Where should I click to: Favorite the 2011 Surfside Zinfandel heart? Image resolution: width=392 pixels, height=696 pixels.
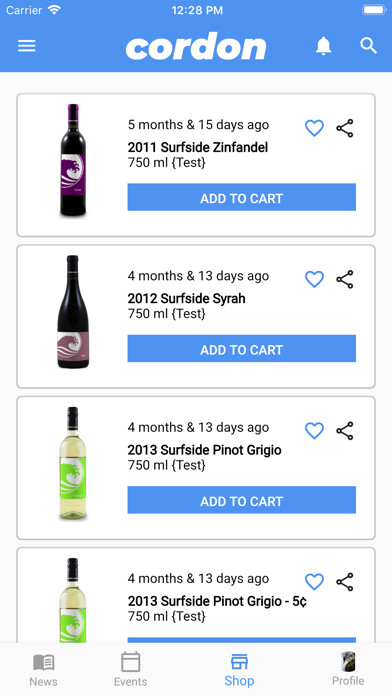314,128
